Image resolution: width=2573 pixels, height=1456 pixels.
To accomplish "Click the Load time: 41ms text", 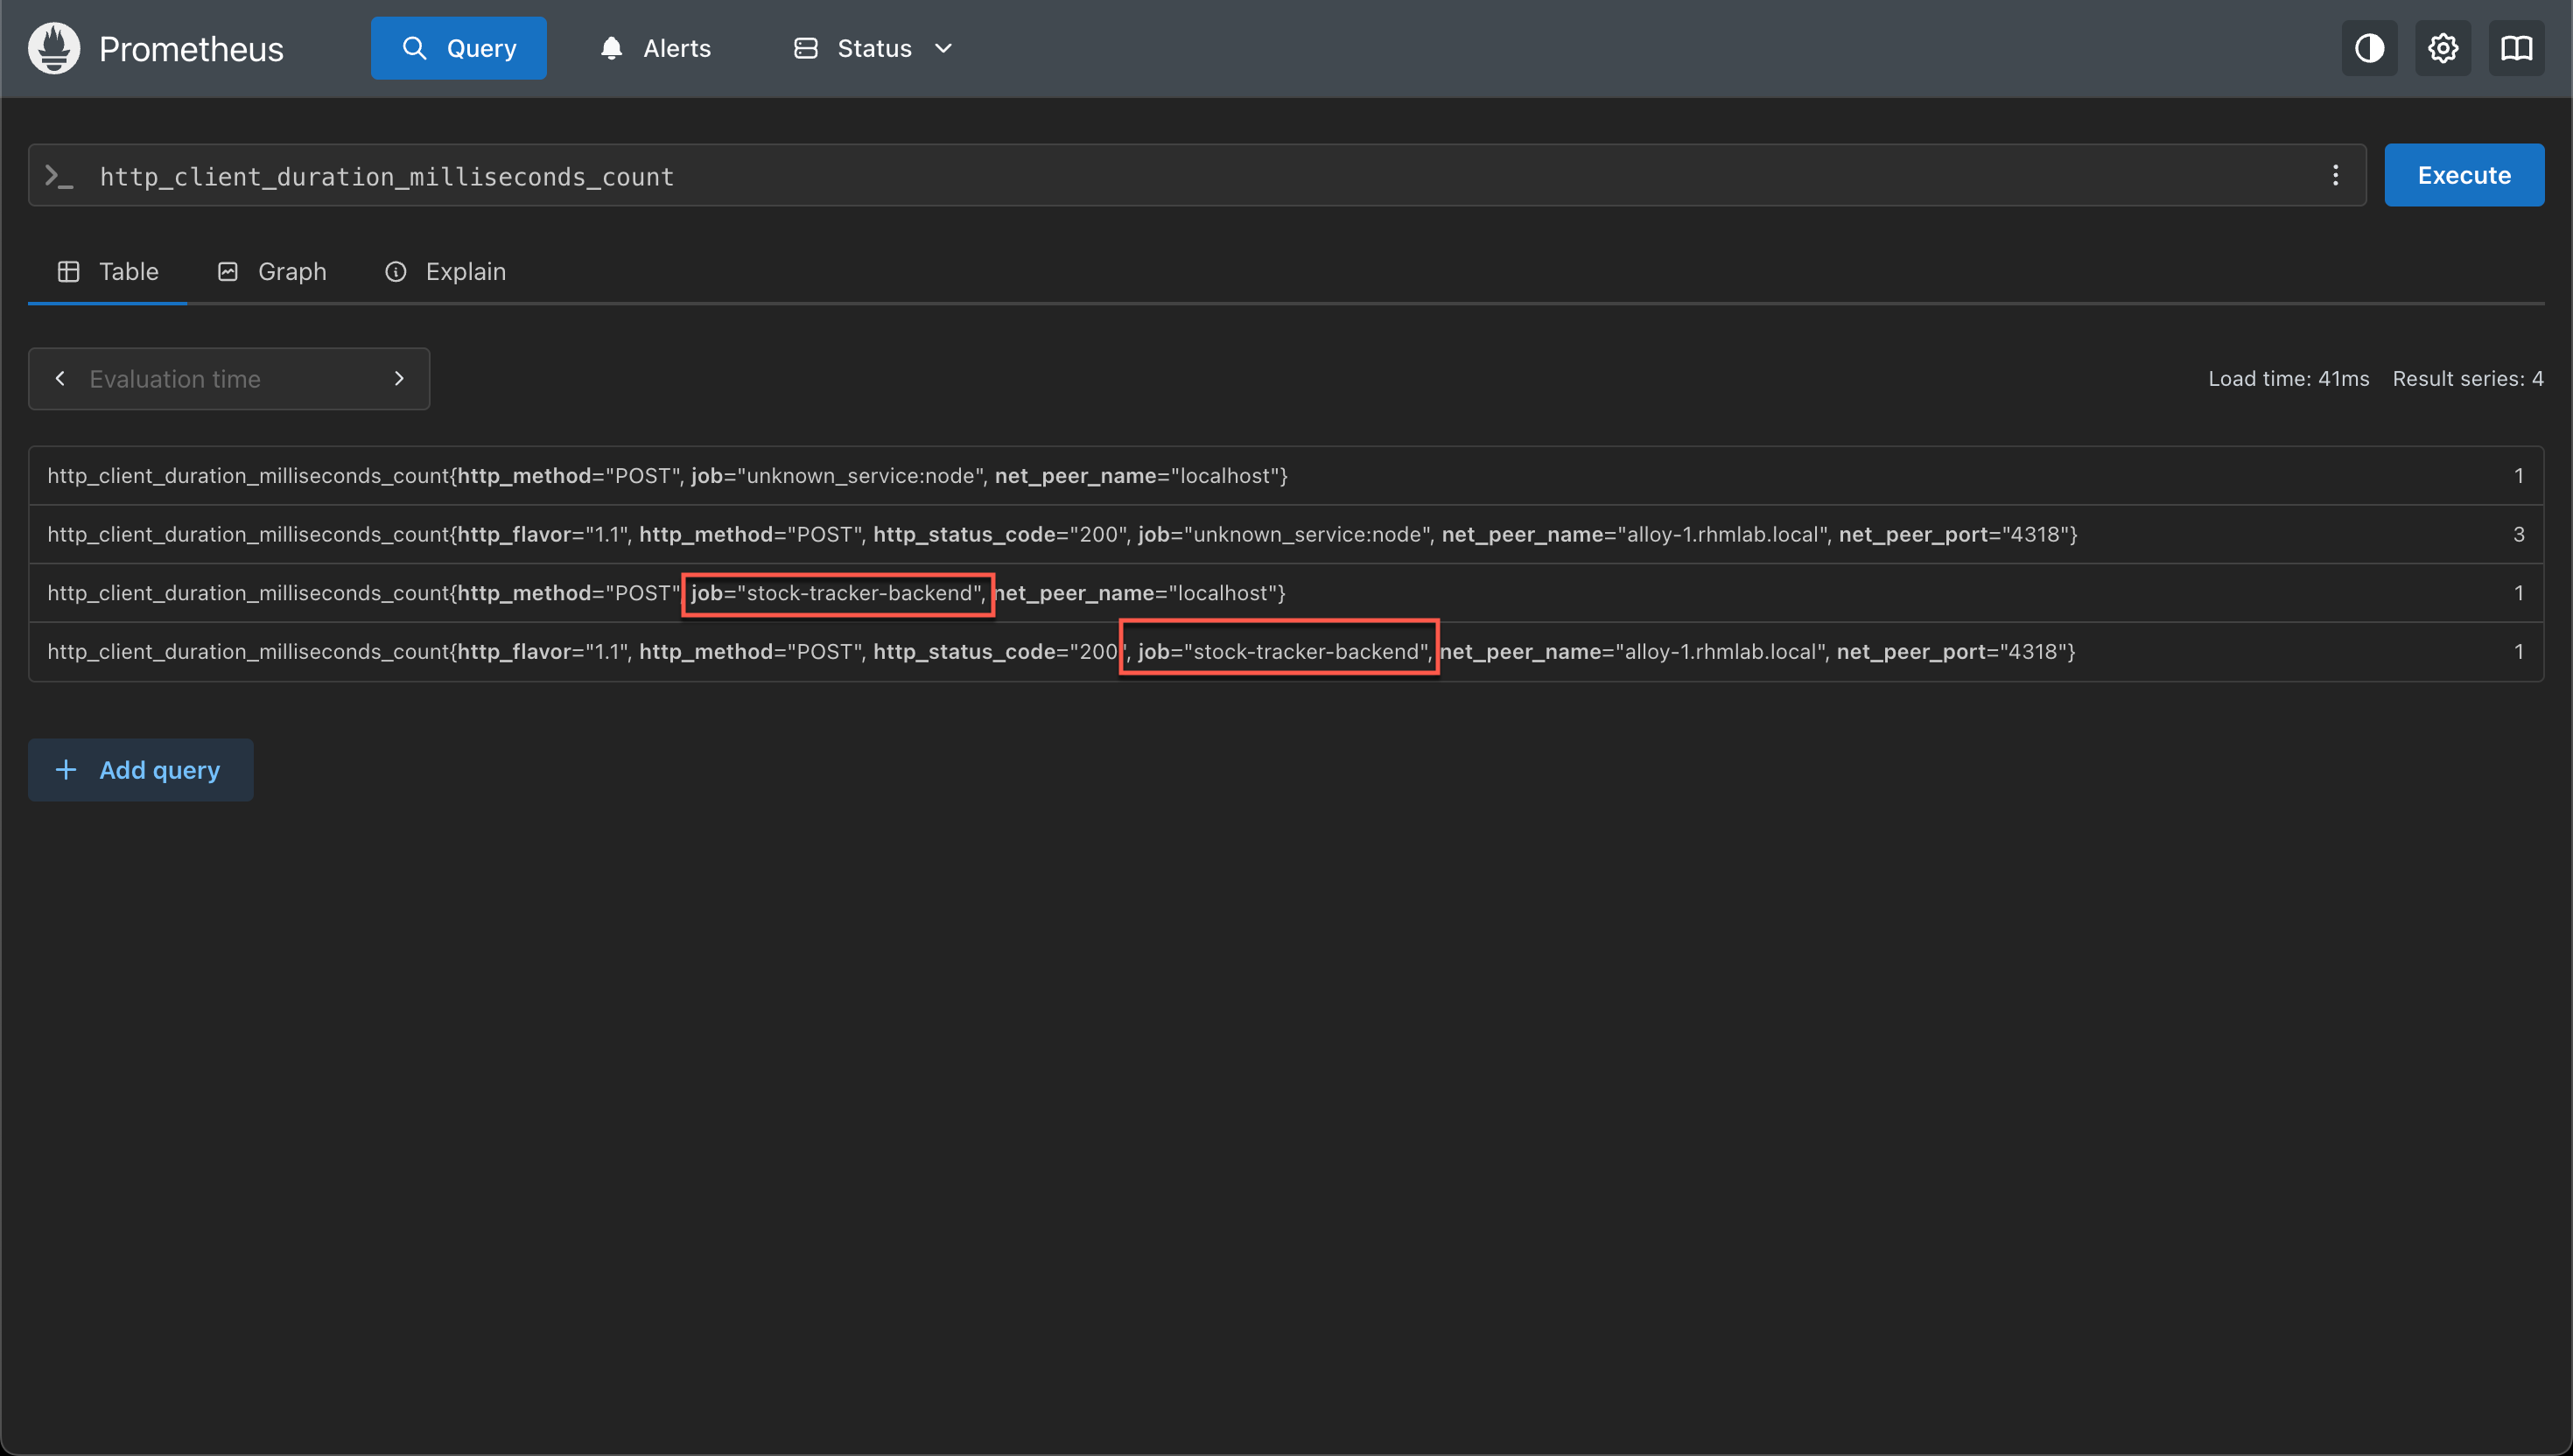I will pyautogui.click(x=2288, y=379).
